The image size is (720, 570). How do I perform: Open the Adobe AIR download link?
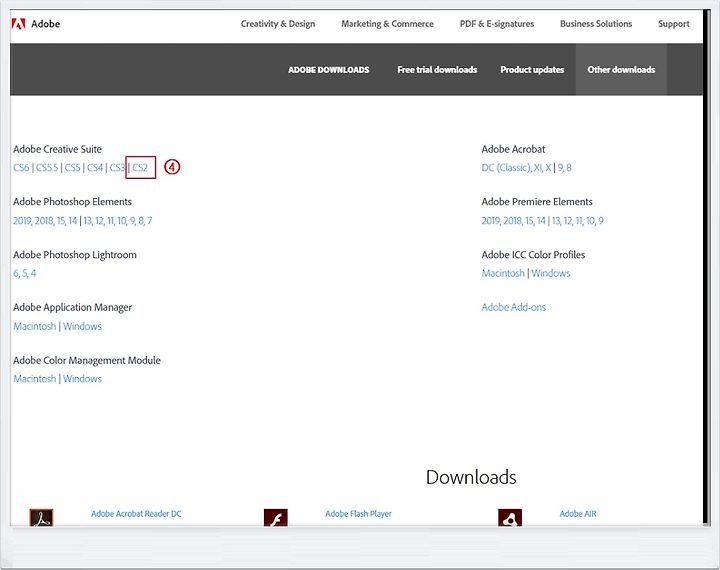(578, 514)
